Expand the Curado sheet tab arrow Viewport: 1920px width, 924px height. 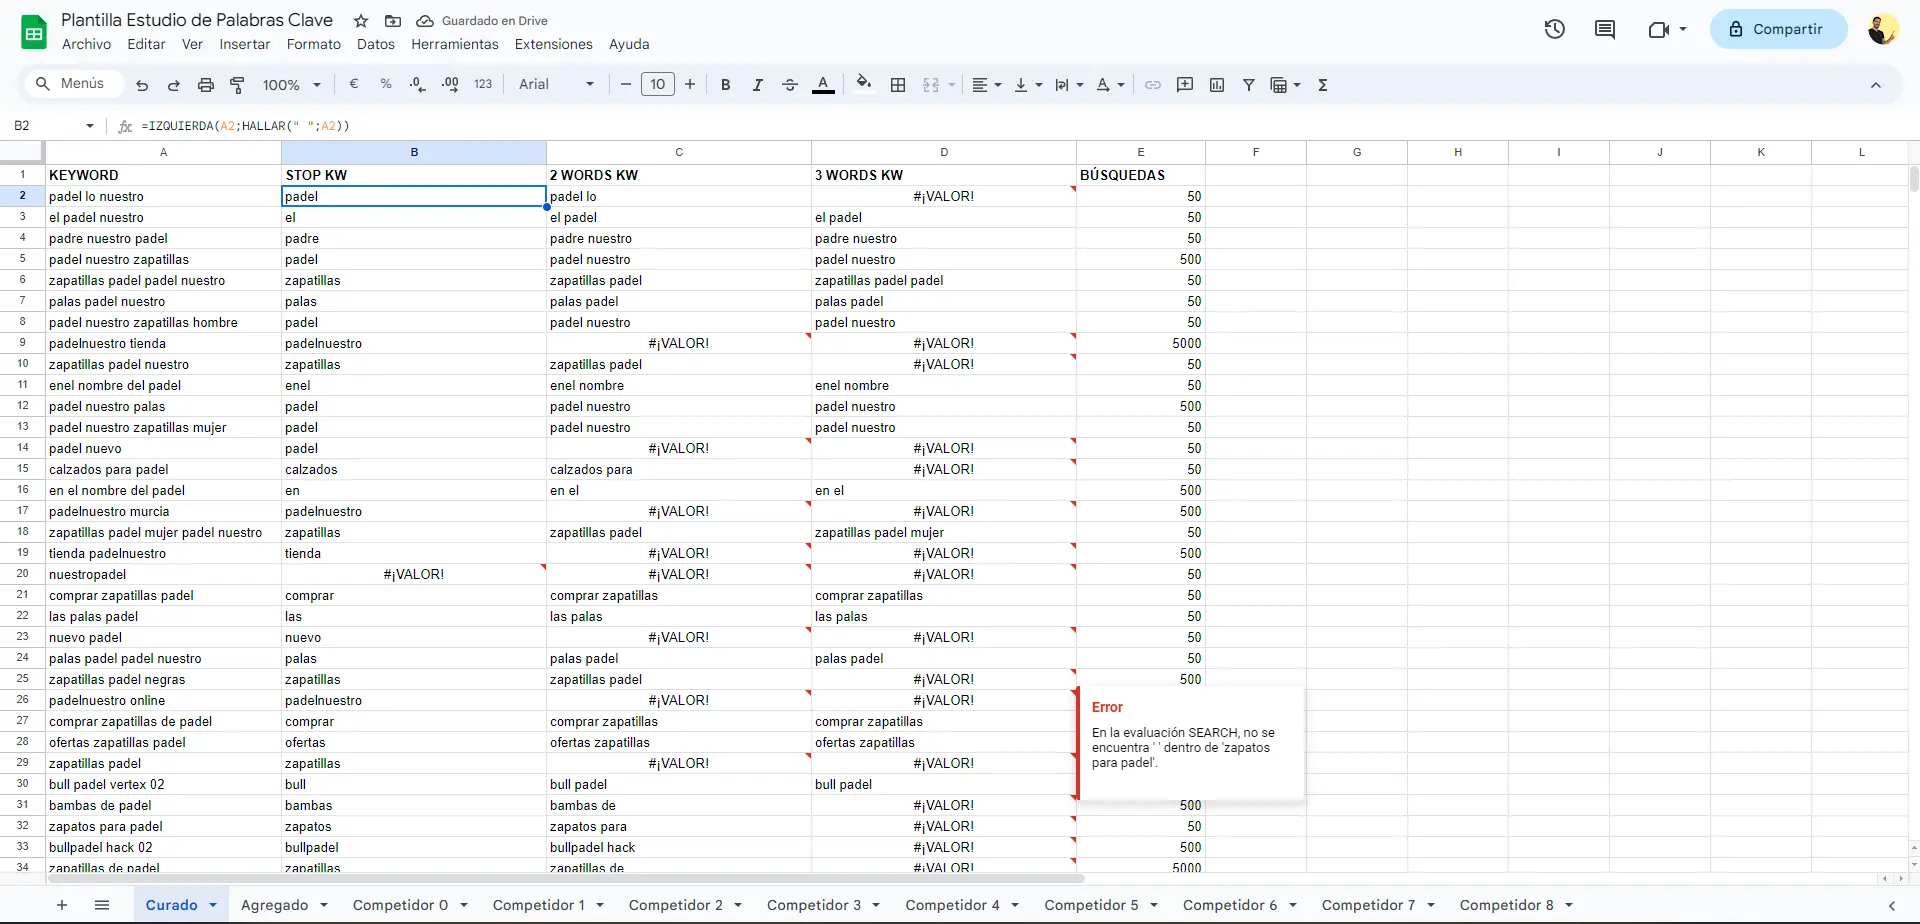coord(213,905)
